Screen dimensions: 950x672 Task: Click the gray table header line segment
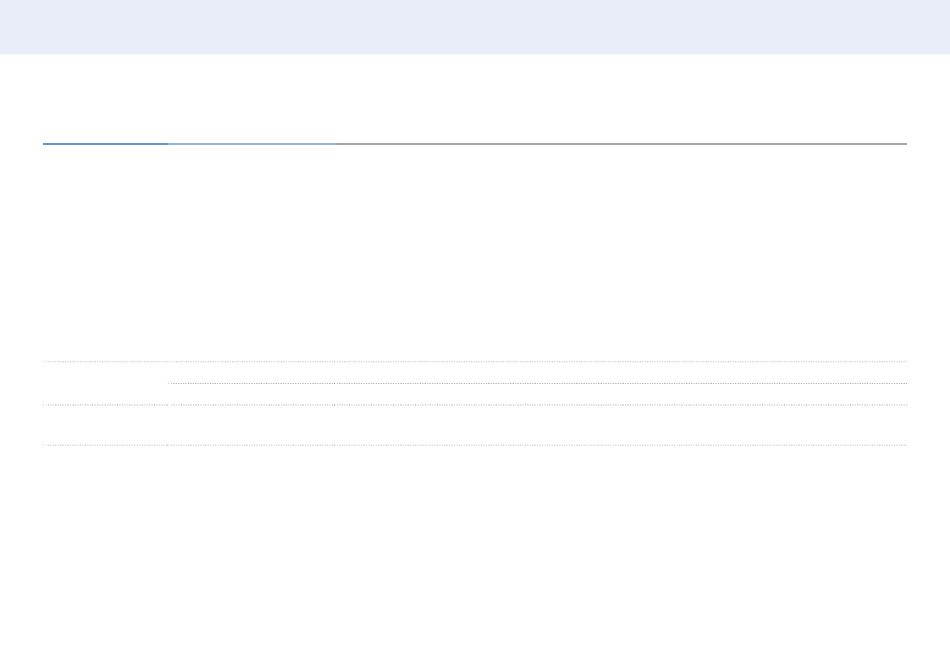click(620, 144)
